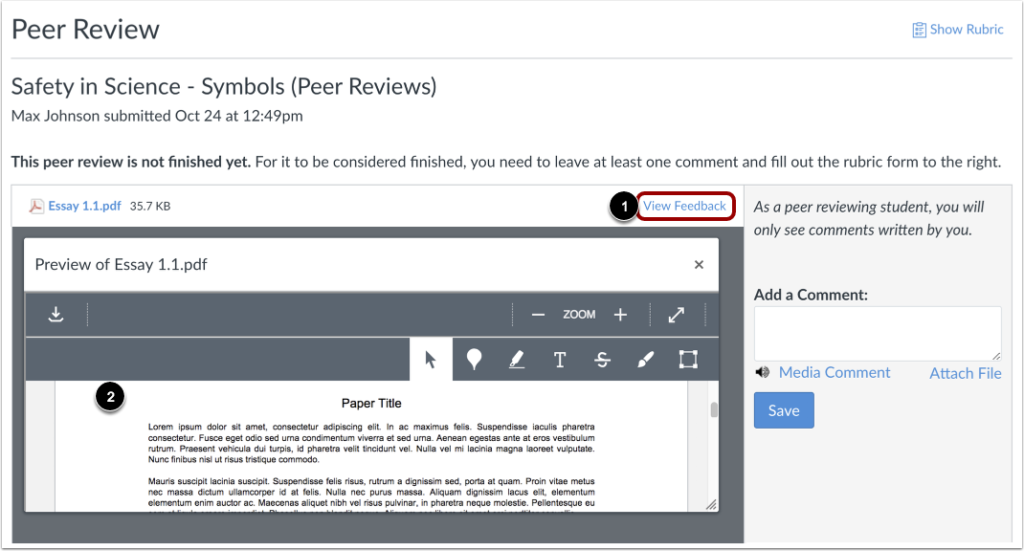1024x551 pixels.
Task: Click in the Add a Comment box
Action: pos(877,333)
